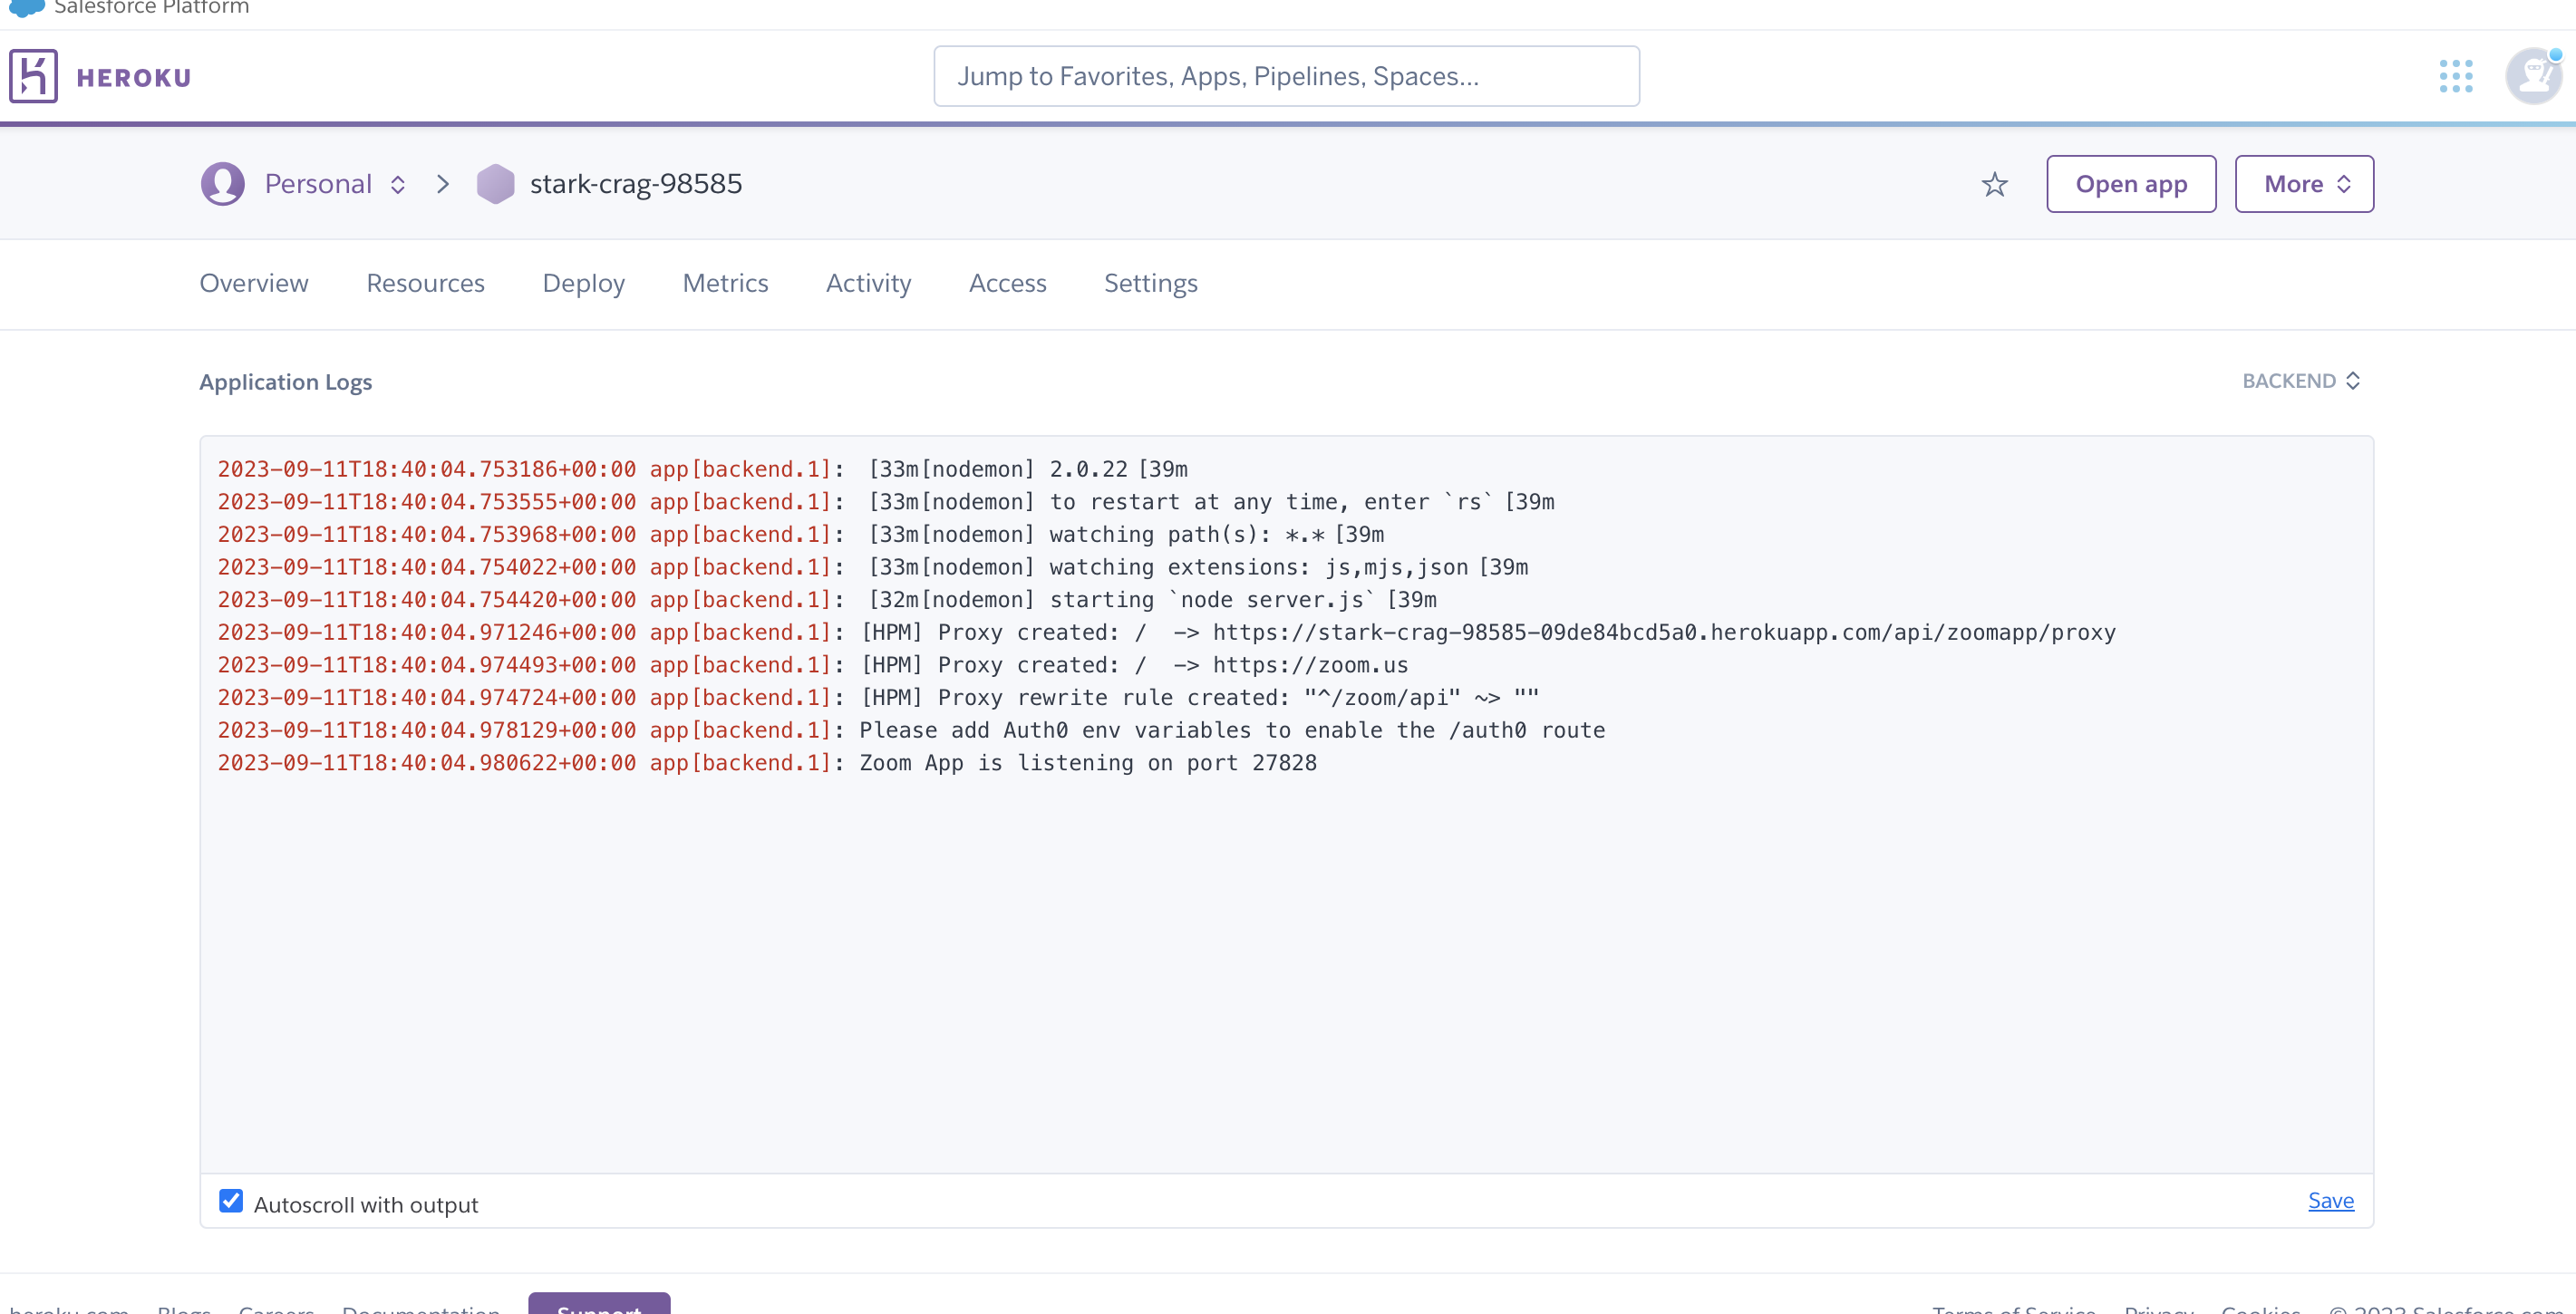Click the Salesforce cloud logo
This screenshot has height=1314, width=2576.
[x=26, y=8]
